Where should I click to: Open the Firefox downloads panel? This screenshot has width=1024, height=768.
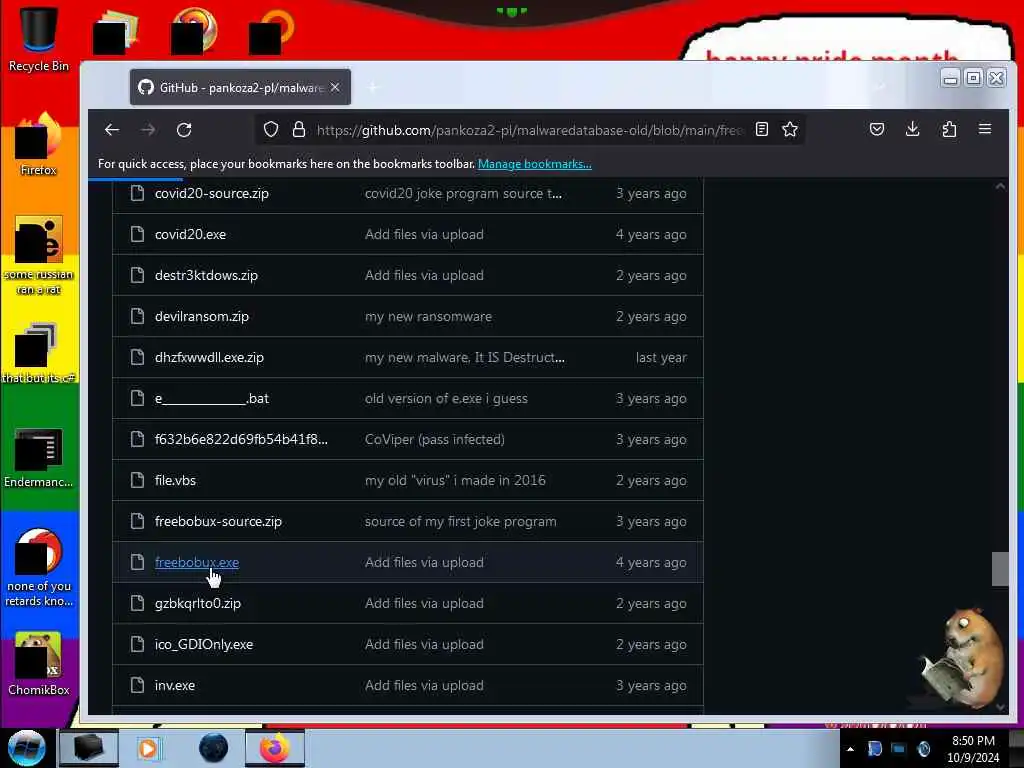[x=913, y=129]
